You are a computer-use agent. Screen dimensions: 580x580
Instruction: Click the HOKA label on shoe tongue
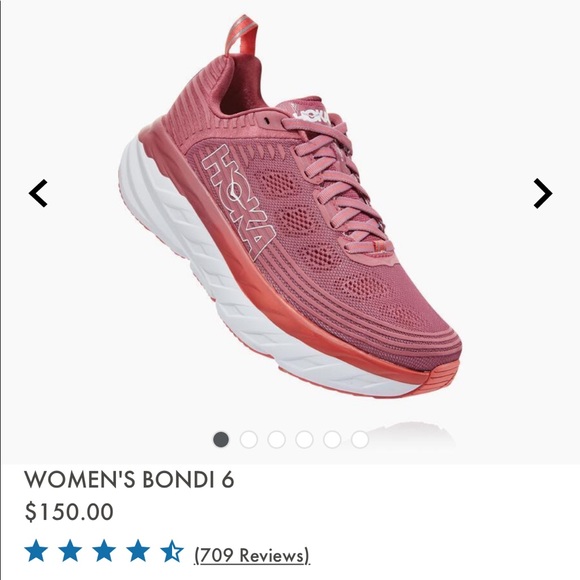point(311,115)
